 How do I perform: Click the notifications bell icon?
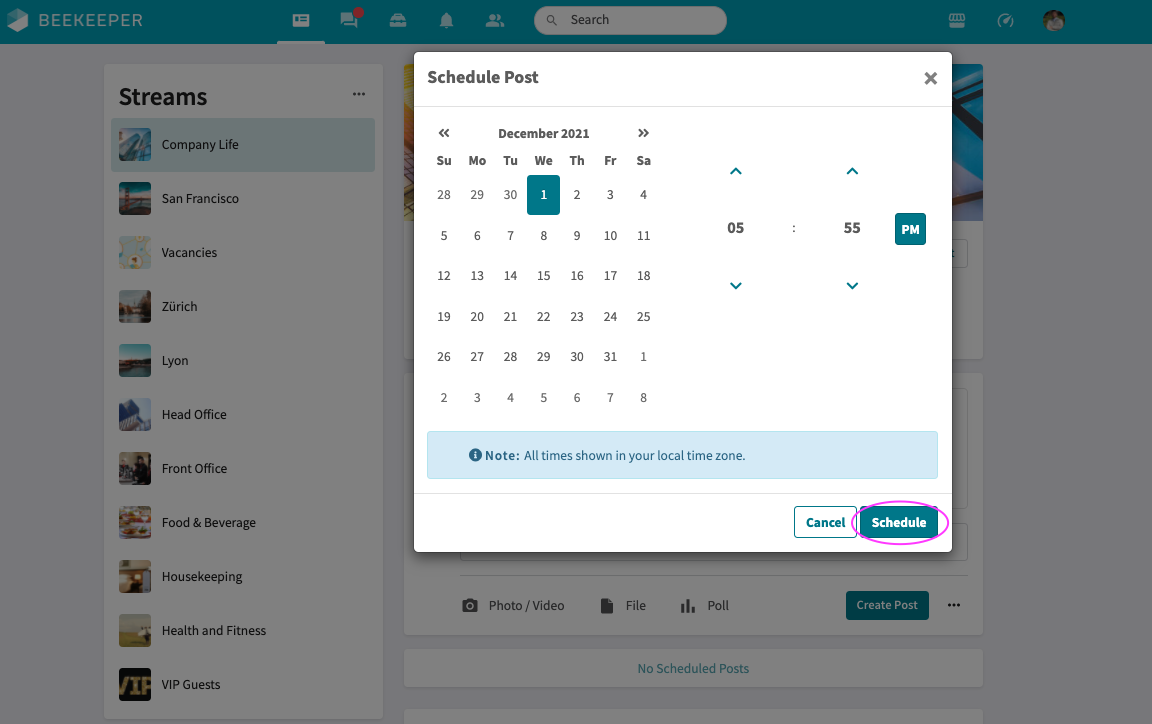(x=447, y=20)
